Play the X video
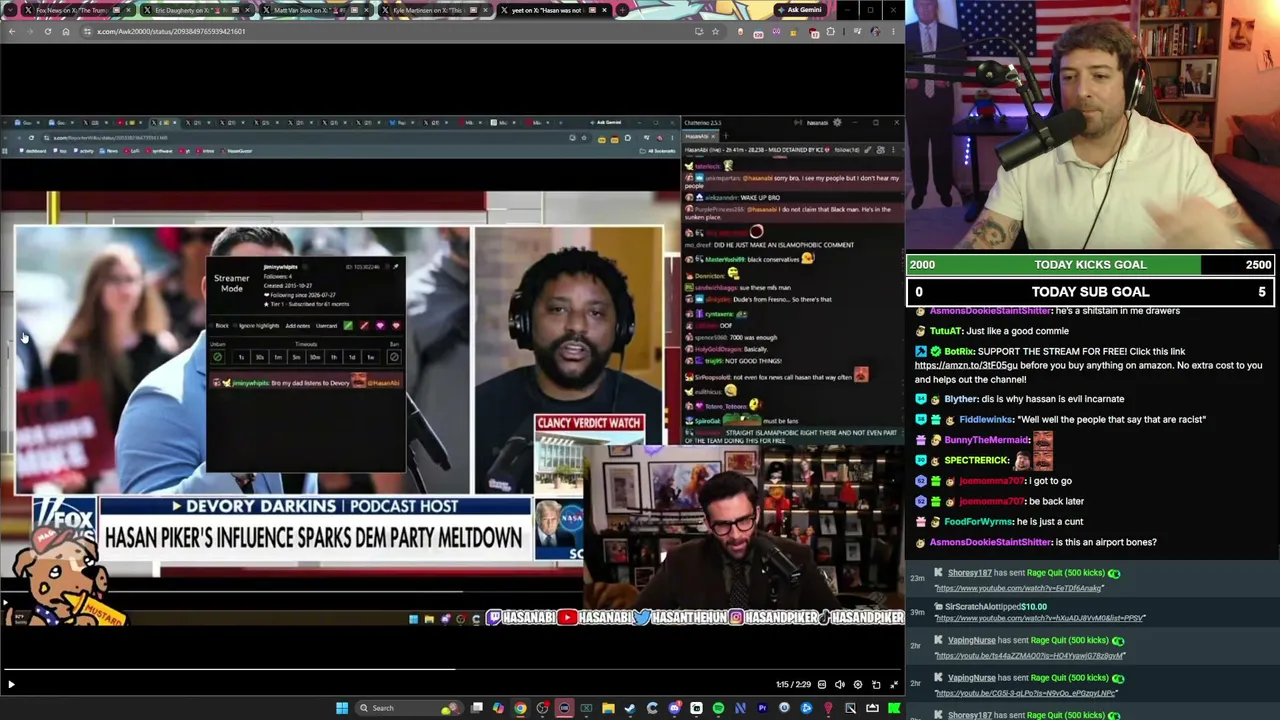 (11, 685)
